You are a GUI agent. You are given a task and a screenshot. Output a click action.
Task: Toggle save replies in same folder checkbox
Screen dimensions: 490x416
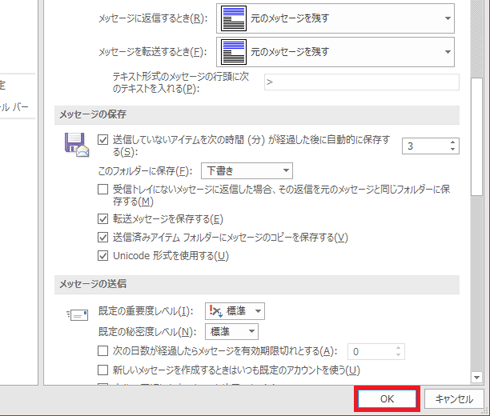[x=103, y=189]
